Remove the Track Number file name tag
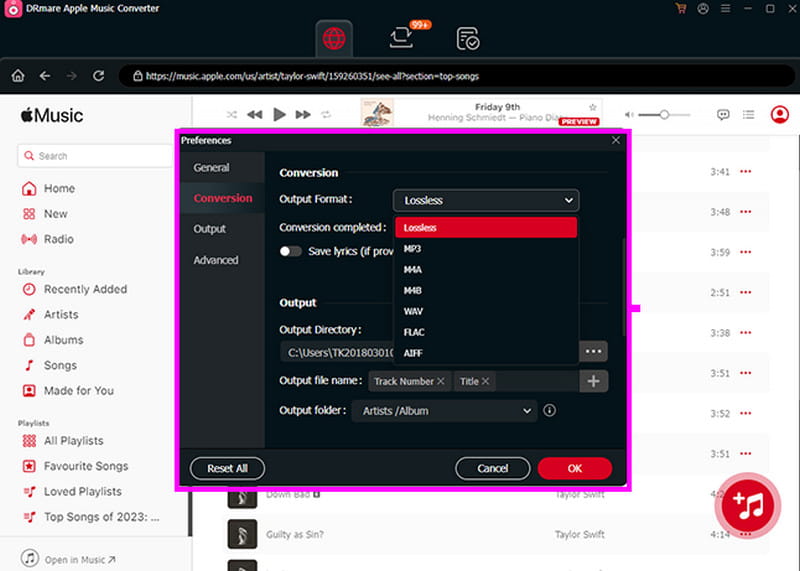Image resolution: width=800 pixels, height=571 pixels. [441, 381]
